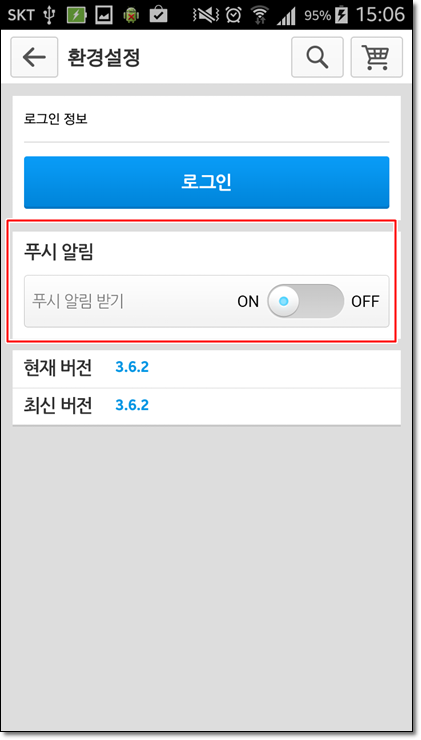Select the ON label of push switch

pyautogui.click(x=248, y=301)
